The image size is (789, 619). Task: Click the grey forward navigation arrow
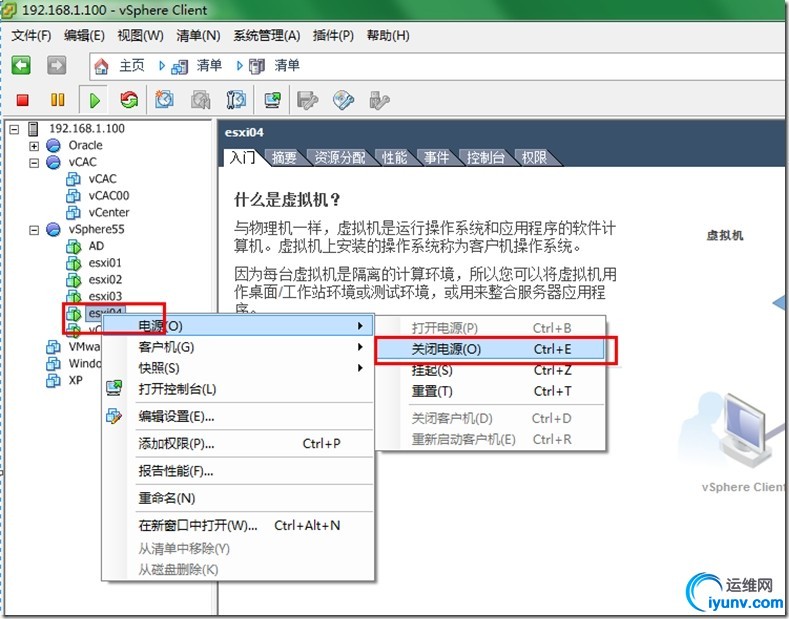[56, 65]
